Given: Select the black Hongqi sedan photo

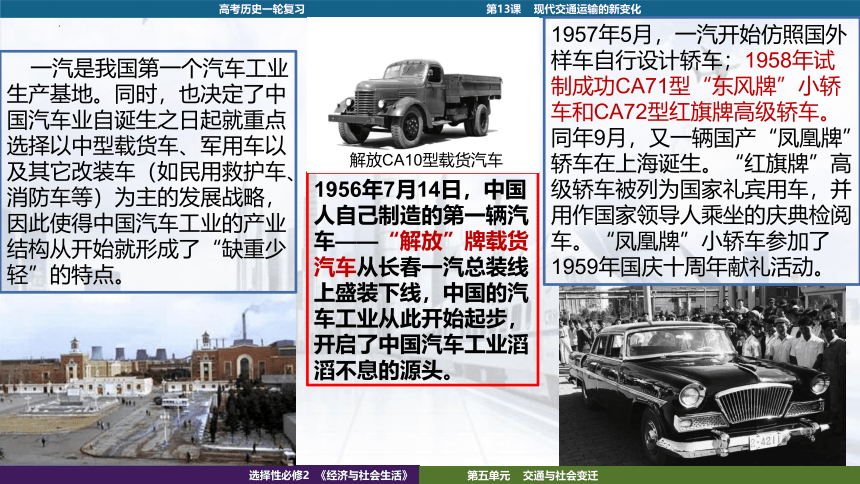Looking at the screenshot, I should 702,375.
